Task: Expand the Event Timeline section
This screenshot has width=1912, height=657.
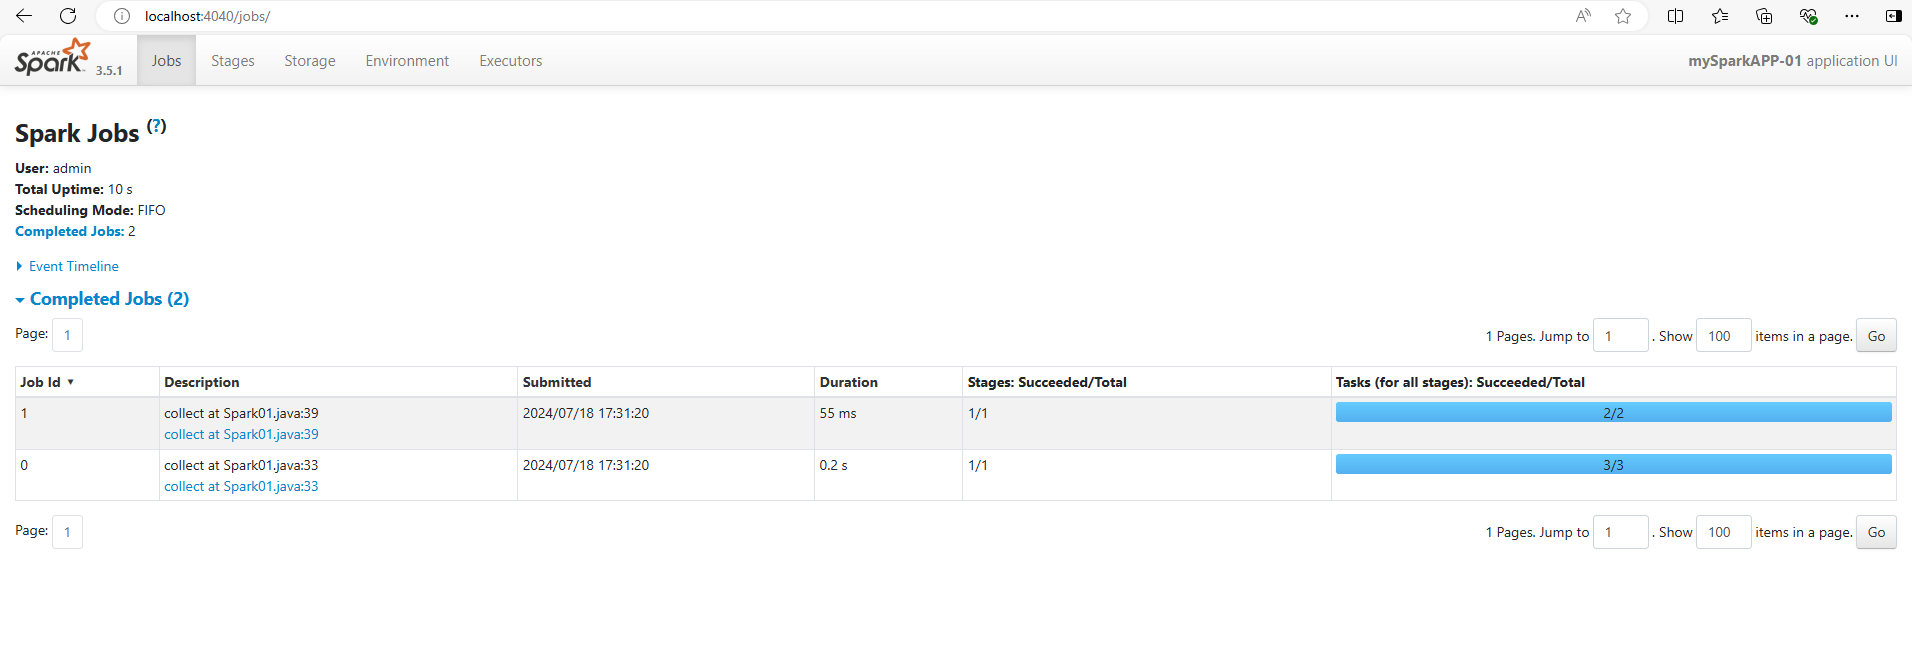Action: [x=73, y=266]
